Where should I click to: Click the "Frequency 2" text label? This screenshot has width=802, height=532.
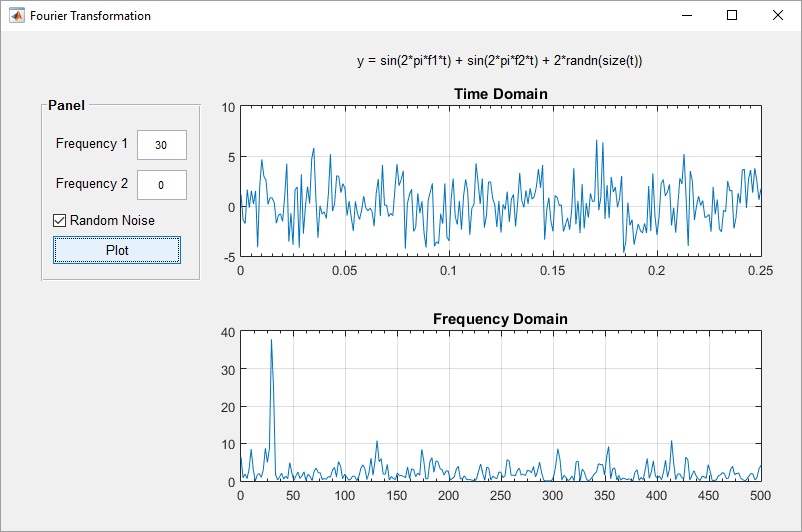[x=92, y=184]
